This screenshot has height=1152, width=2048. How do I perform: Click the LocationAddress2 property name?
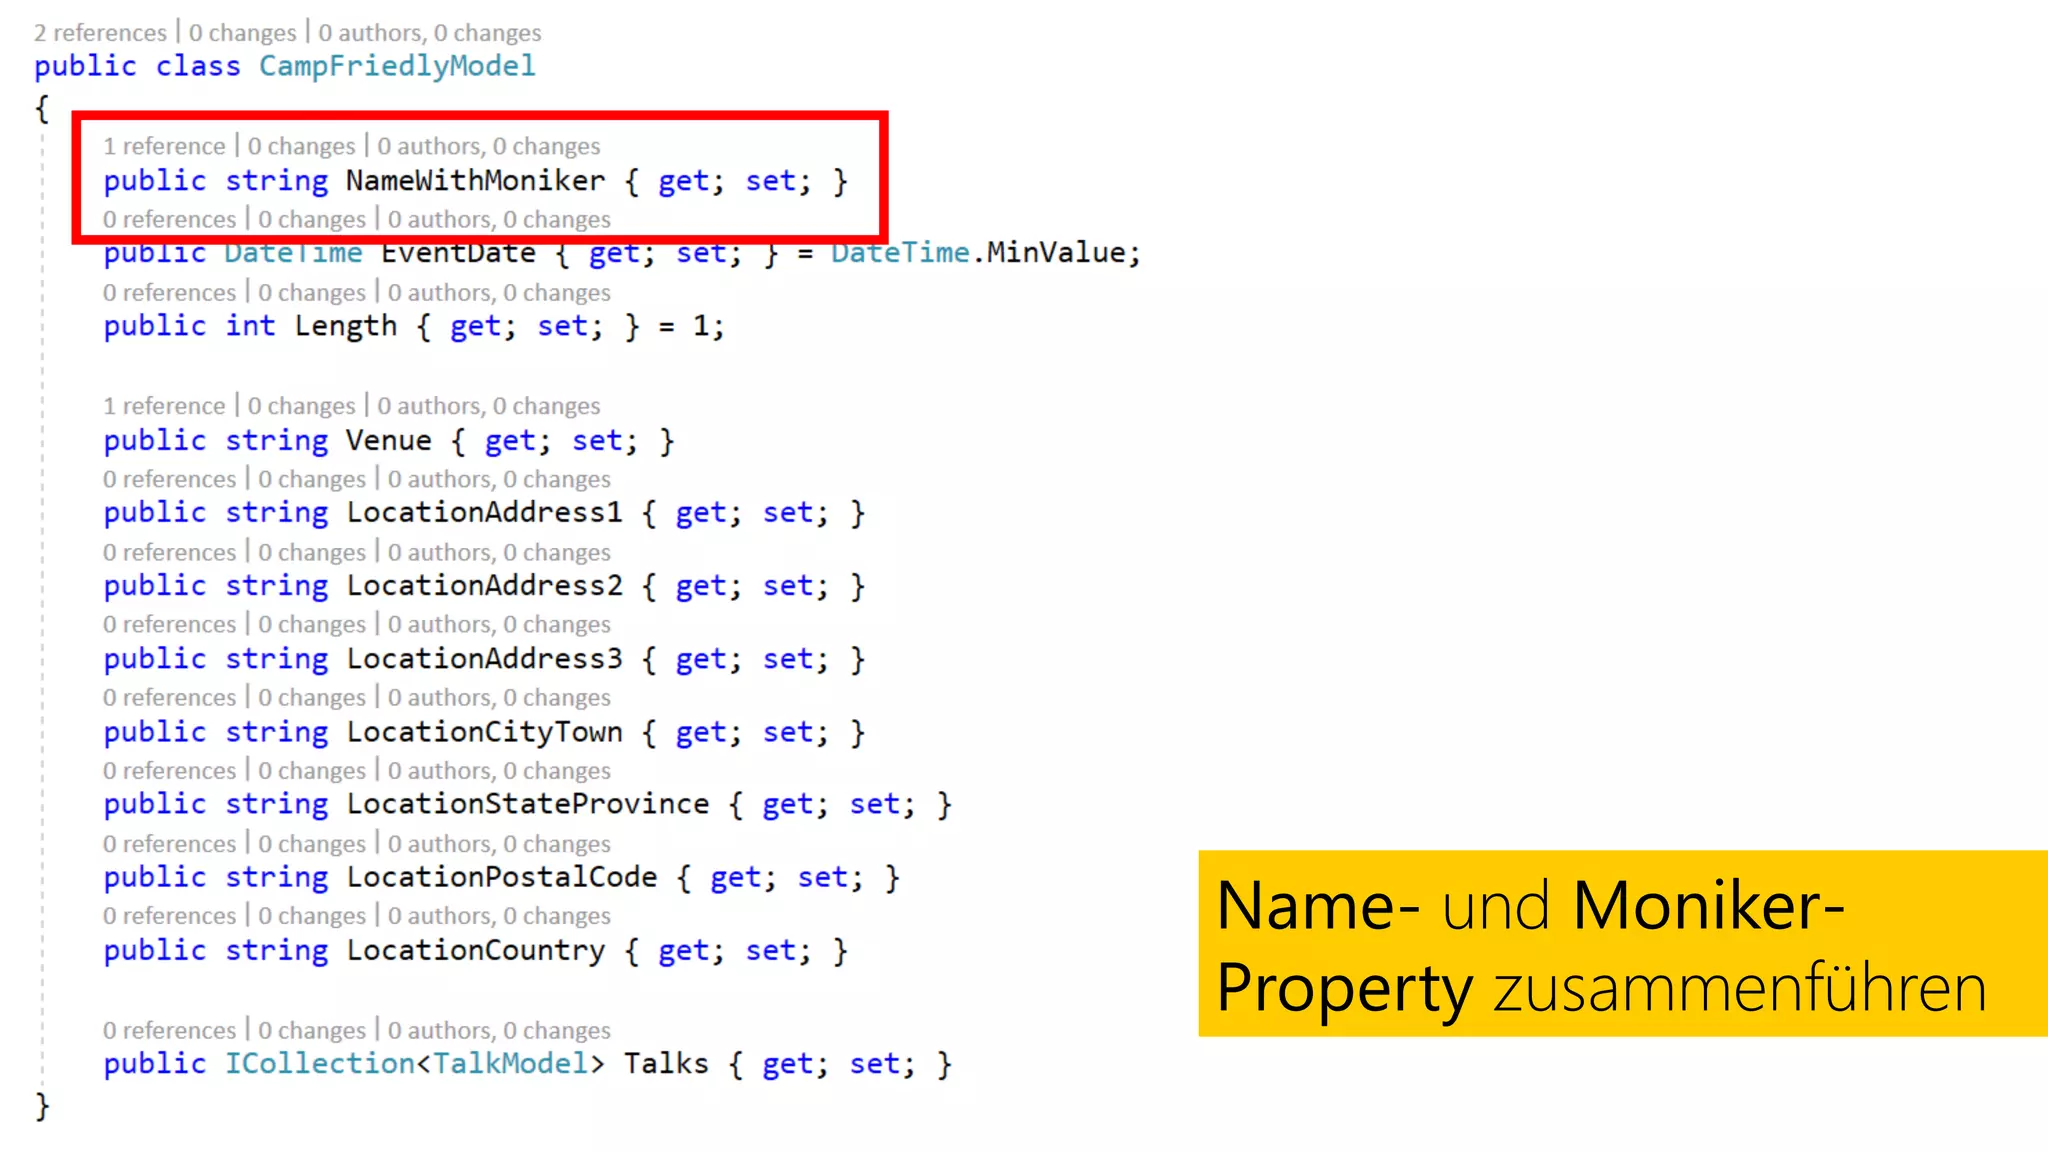485,585
